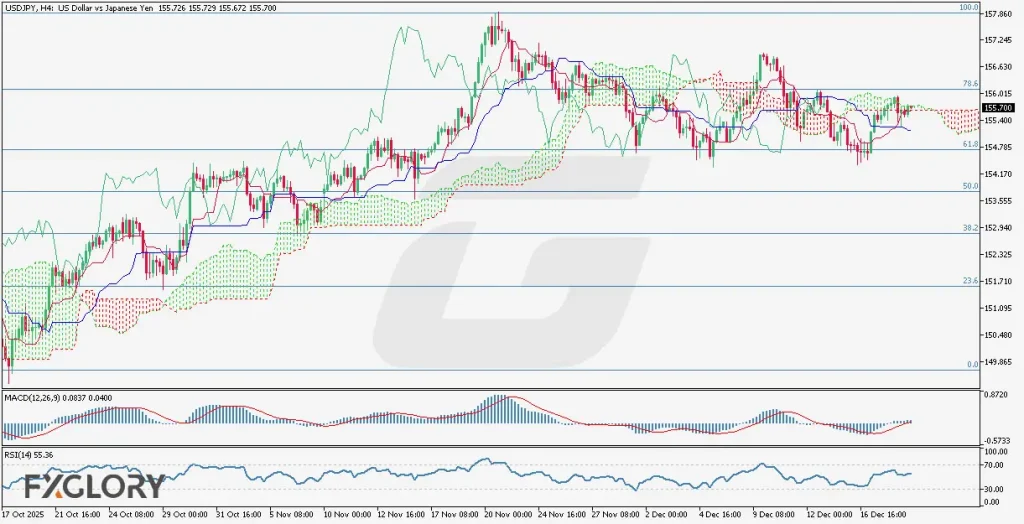Click the 155.400 price axis value
Screen dimensions: 1024x524
tap(997, 120)
